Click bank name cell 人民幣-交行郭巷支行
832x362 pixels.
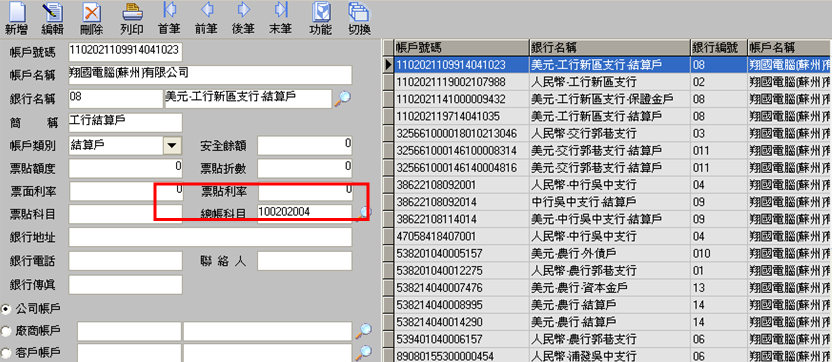coord(610,133)
